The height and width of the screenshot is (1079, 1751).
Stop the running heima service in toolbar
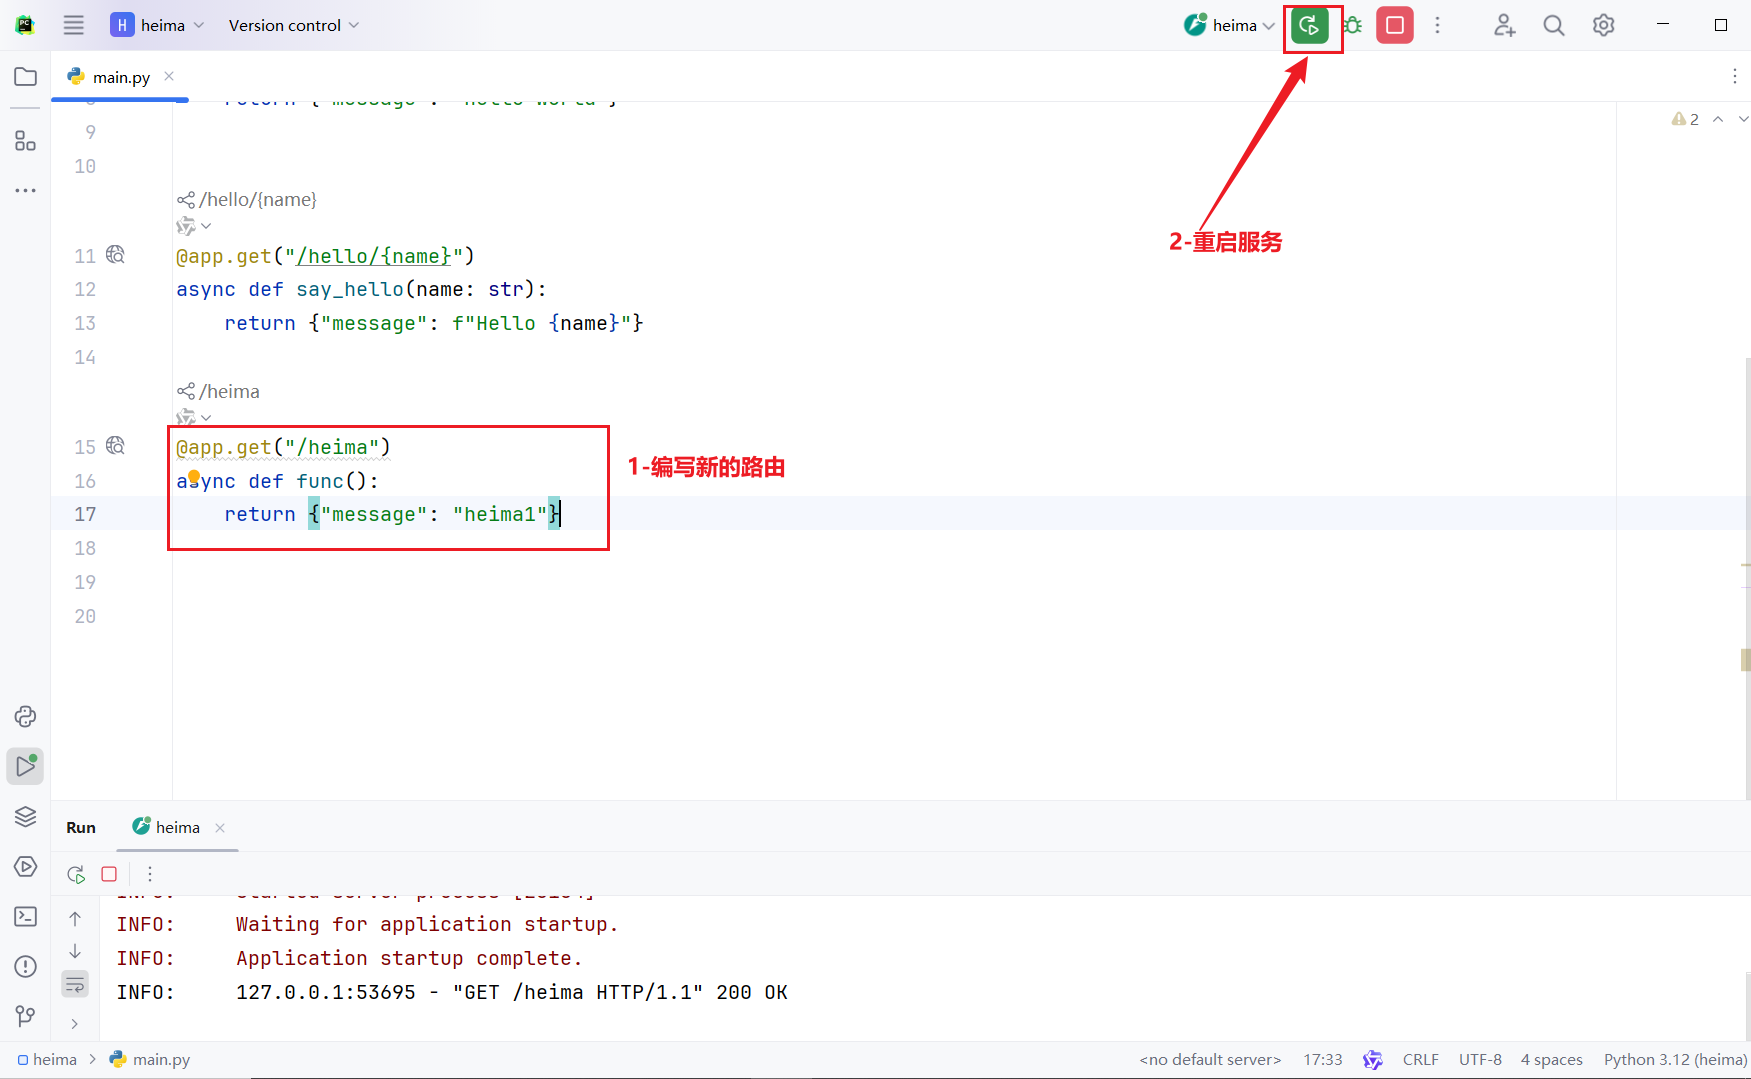(1394, 26)
